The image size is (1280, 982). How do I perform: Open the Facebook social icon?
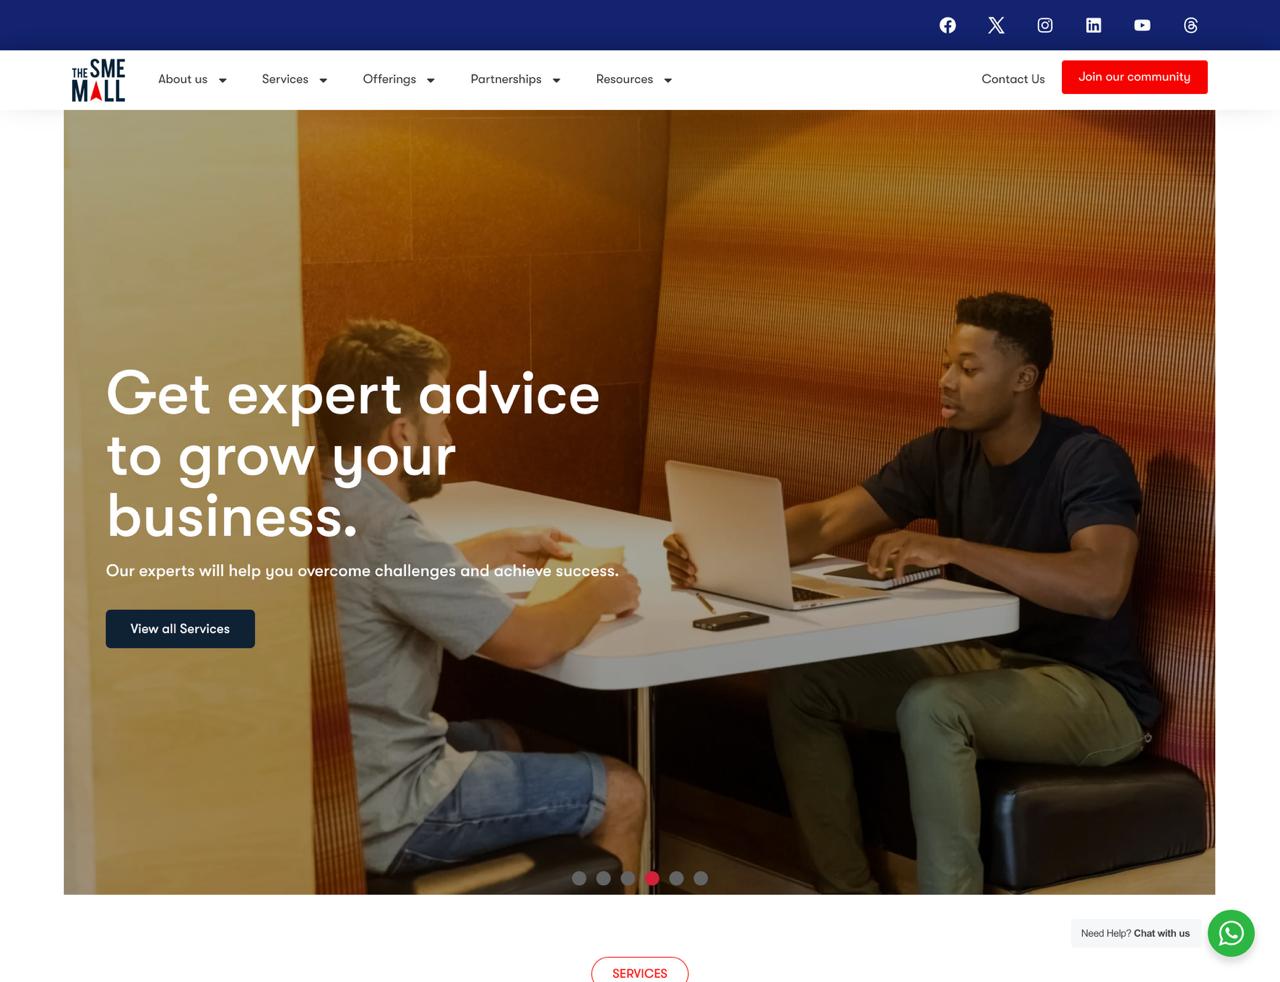947,25
